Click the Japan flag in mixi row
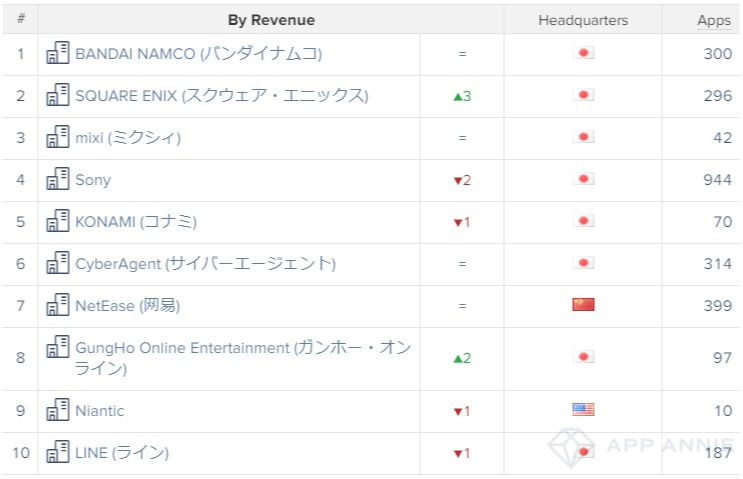This screenshot has width=743, height=479. tap(583, 137)
